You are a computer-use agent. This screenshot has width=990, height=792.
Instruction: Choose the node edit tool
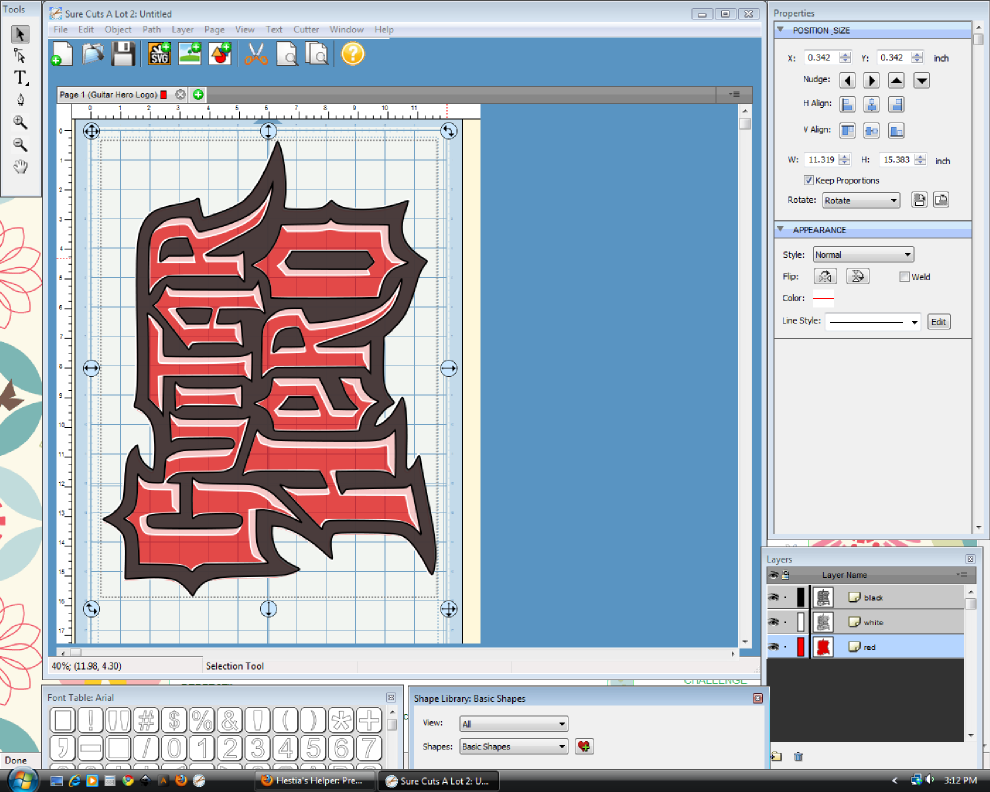[x=20, y=56]
